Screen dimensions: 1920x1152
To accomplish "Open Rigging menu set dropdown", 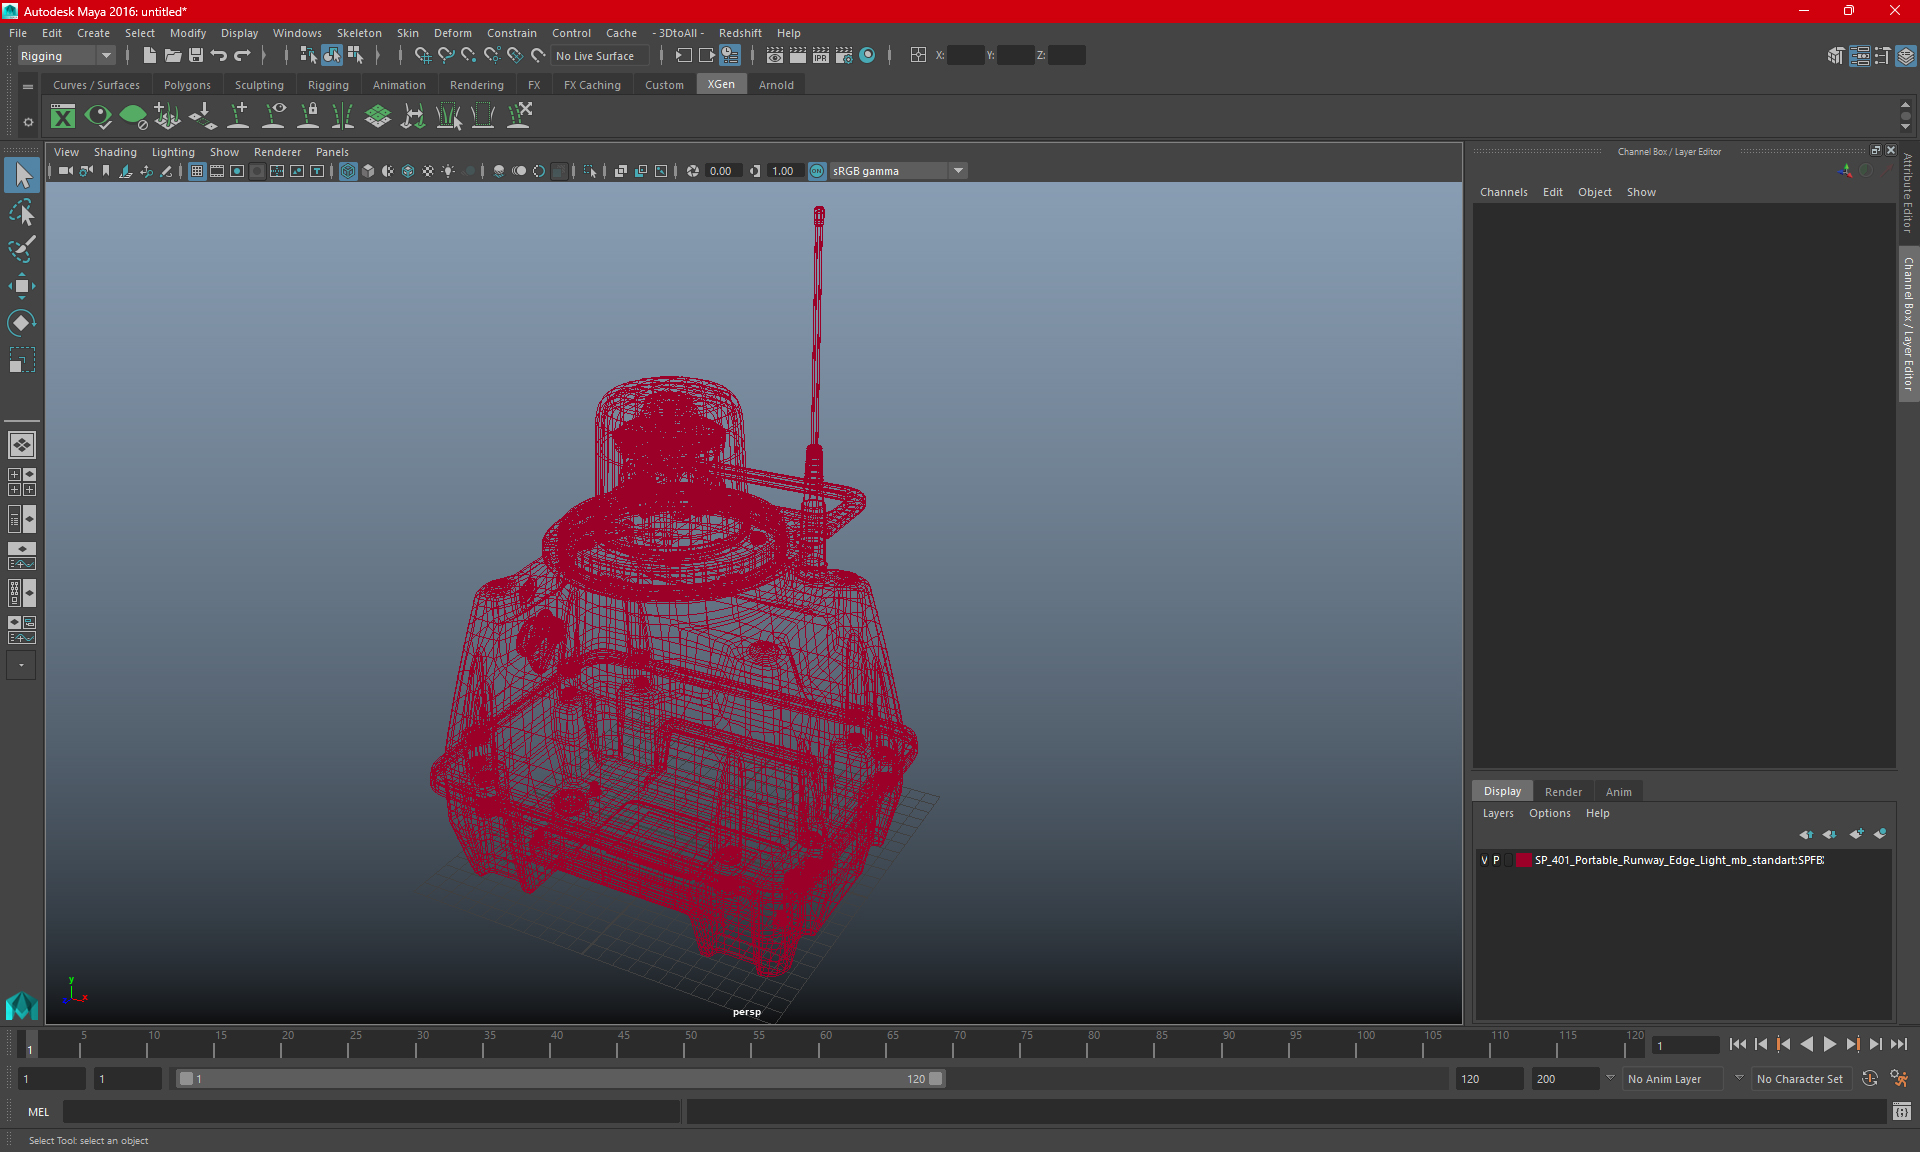I will coord(66,56).
